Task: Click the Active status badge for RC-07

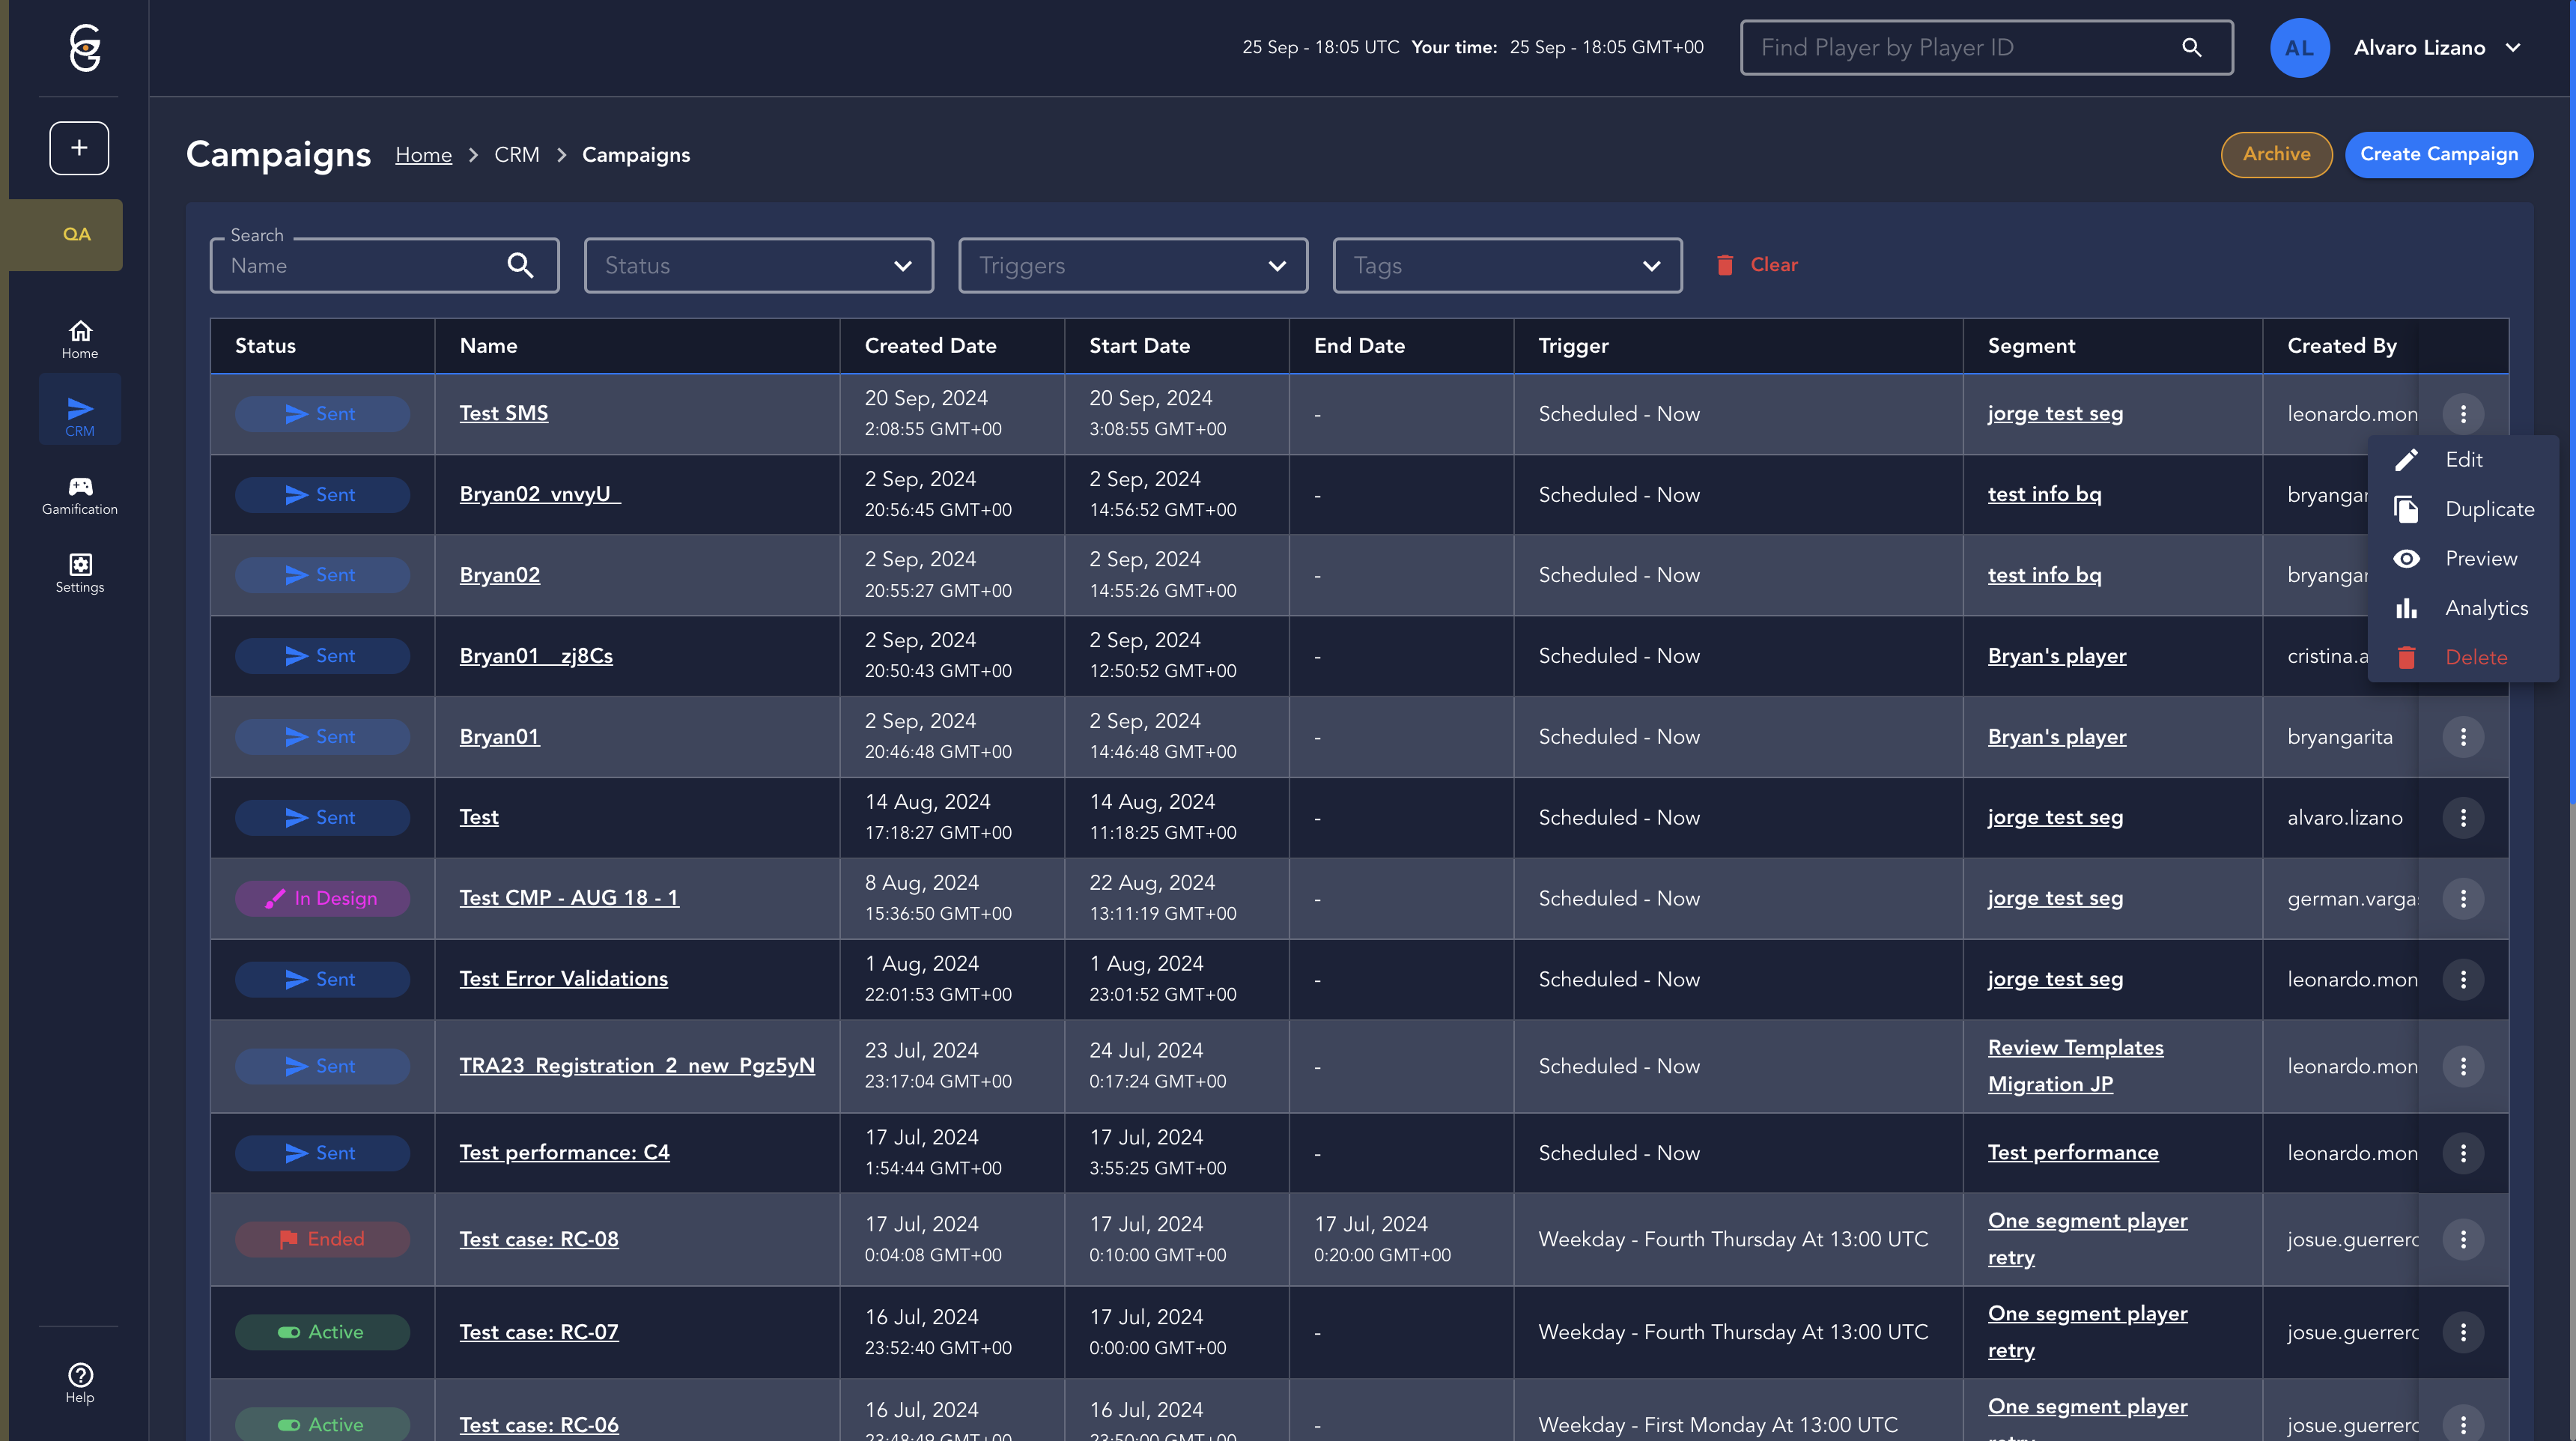Action: tap(322, 1332)
